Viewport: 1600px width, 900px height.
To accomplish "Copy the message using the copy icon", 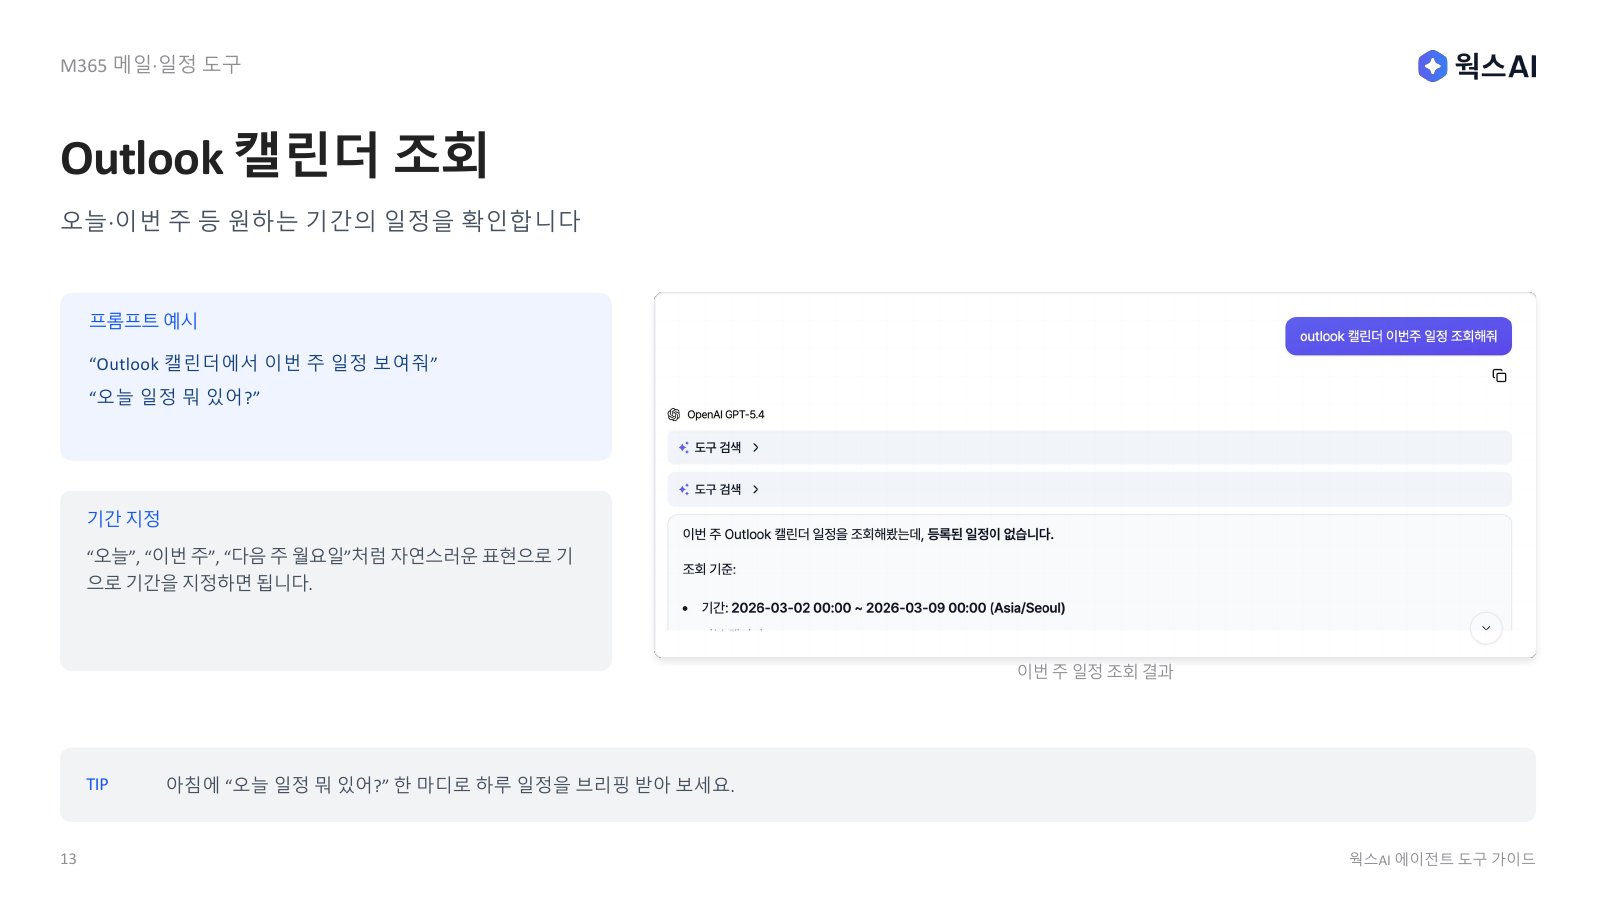I will pos(1499,376).
